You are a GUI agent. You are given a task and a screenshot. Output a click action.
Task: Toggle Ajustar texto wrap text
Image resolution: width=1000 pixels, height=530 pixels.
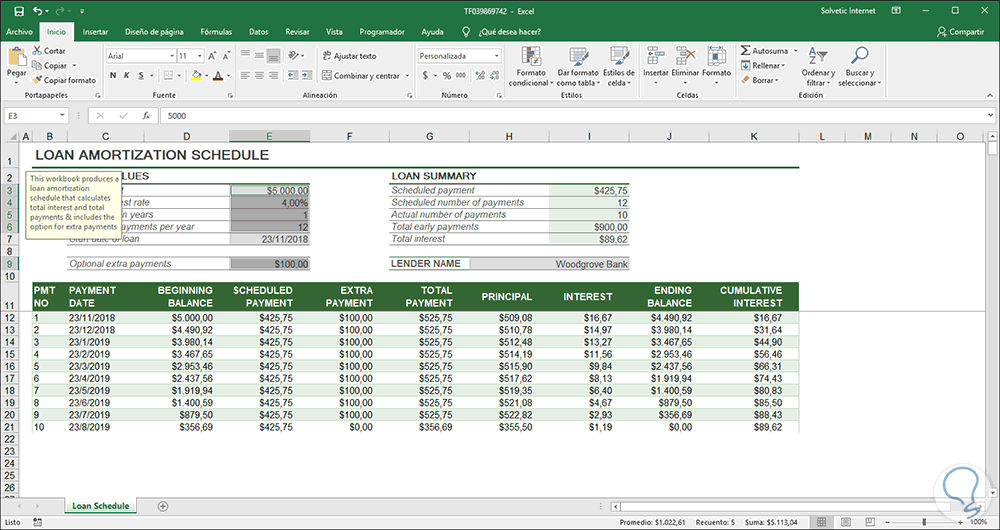coord(349,56)
